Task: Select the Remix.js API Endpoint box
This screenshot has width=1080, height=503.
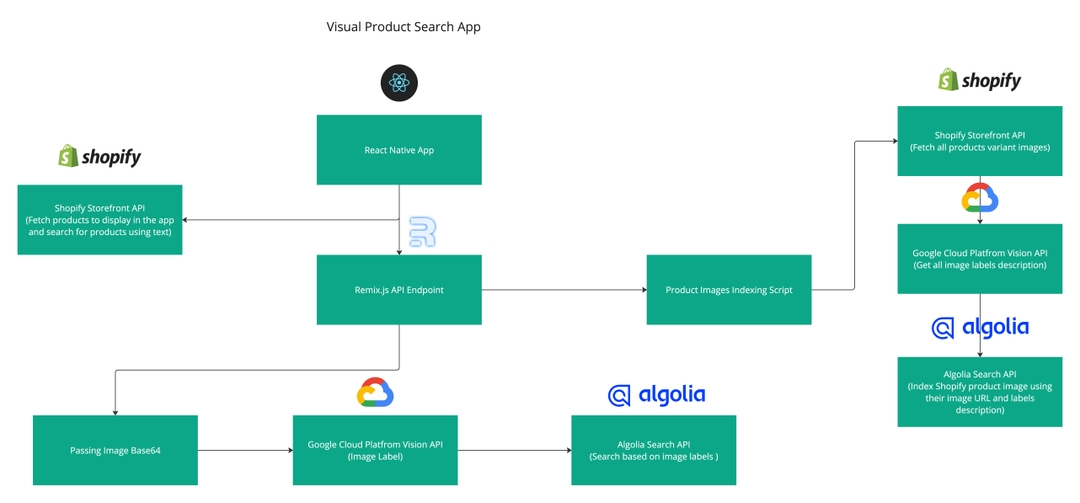Action: tap(399, 289)
